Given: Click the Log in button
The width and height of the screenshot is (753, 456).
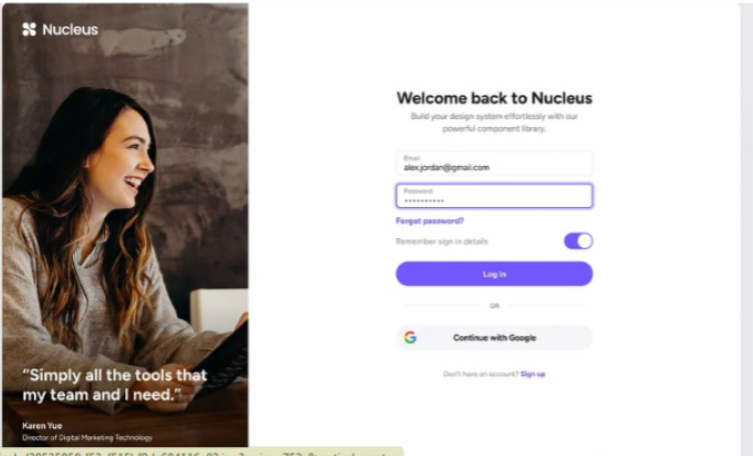Looking at the screenshot, I should (x=494, y=274).
